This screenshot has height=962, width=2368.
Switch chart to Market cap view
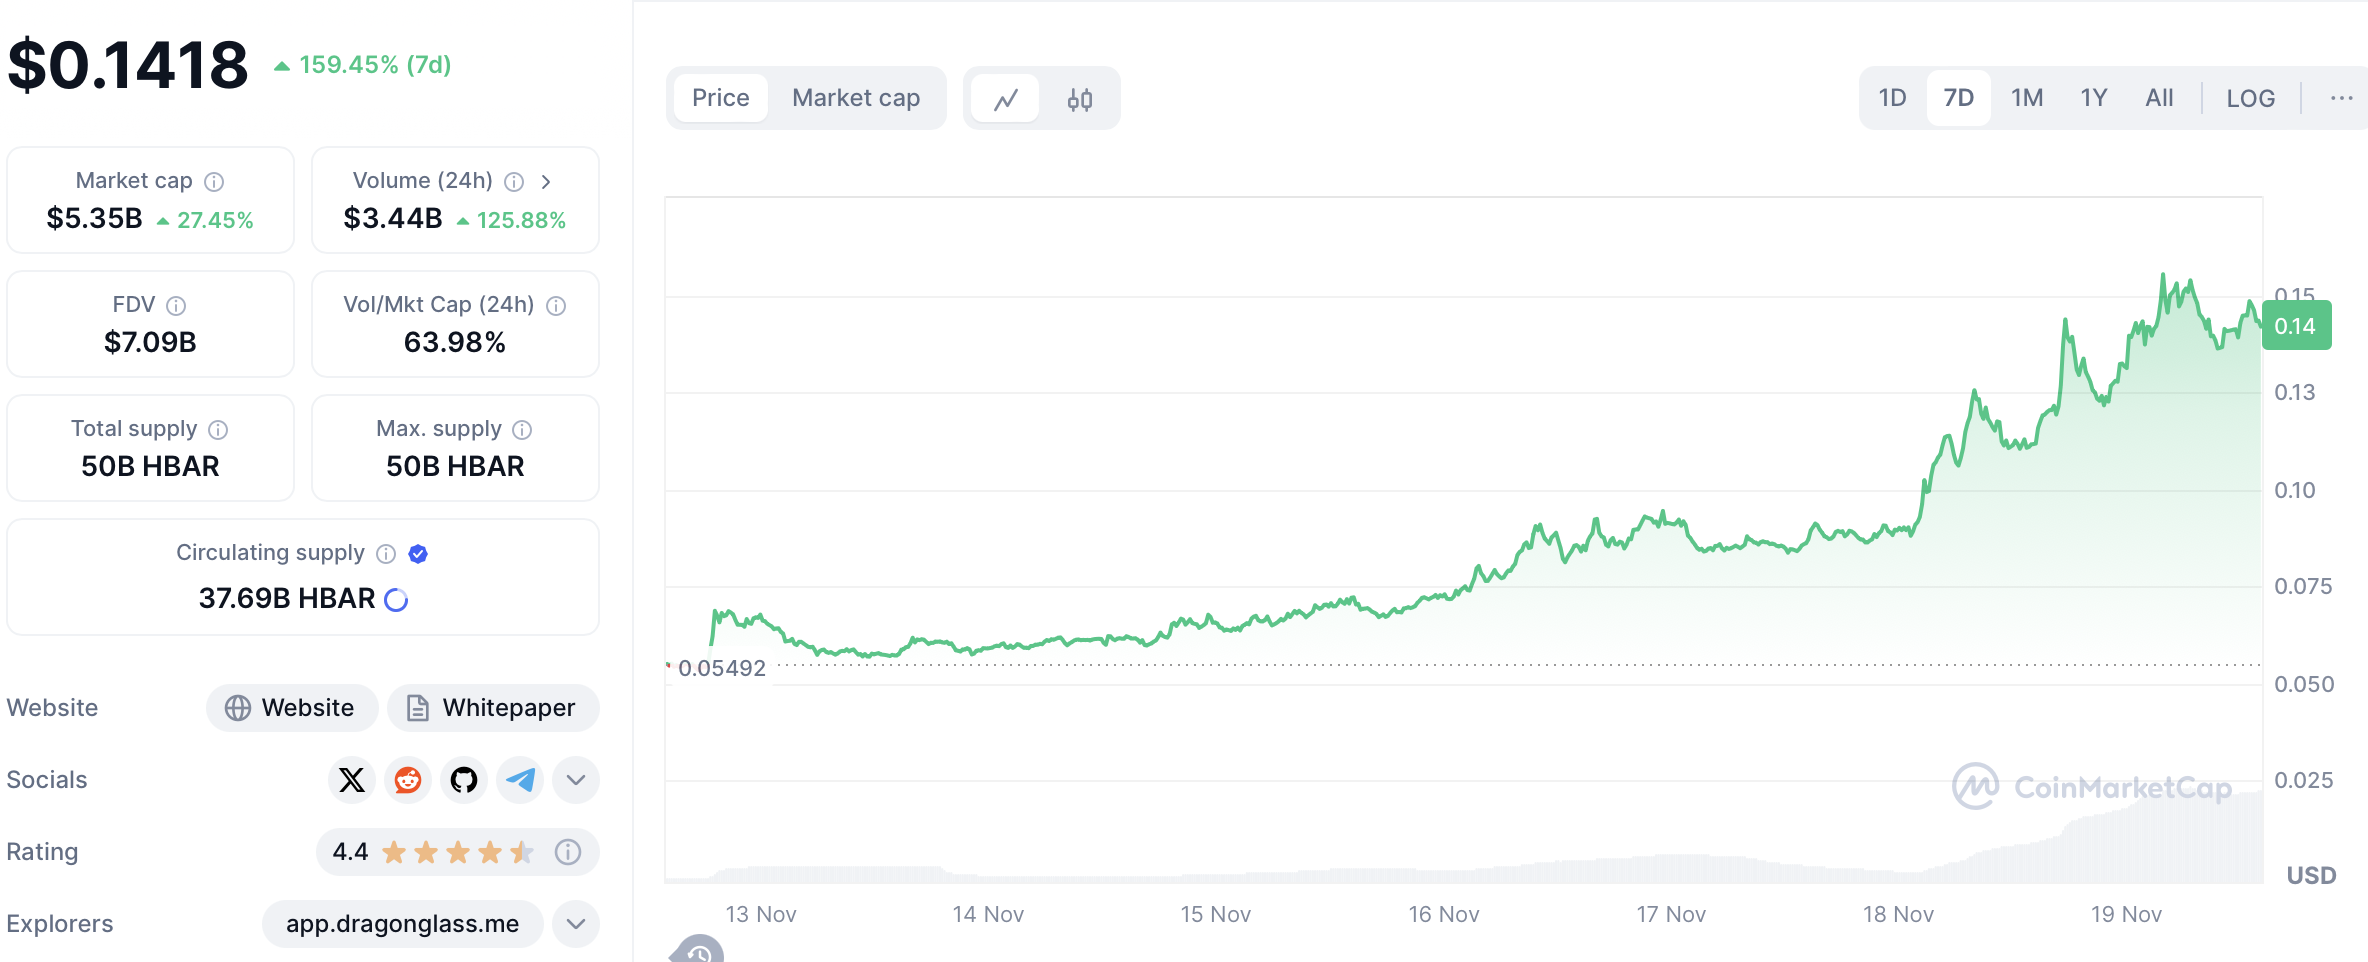pos(856,98)
